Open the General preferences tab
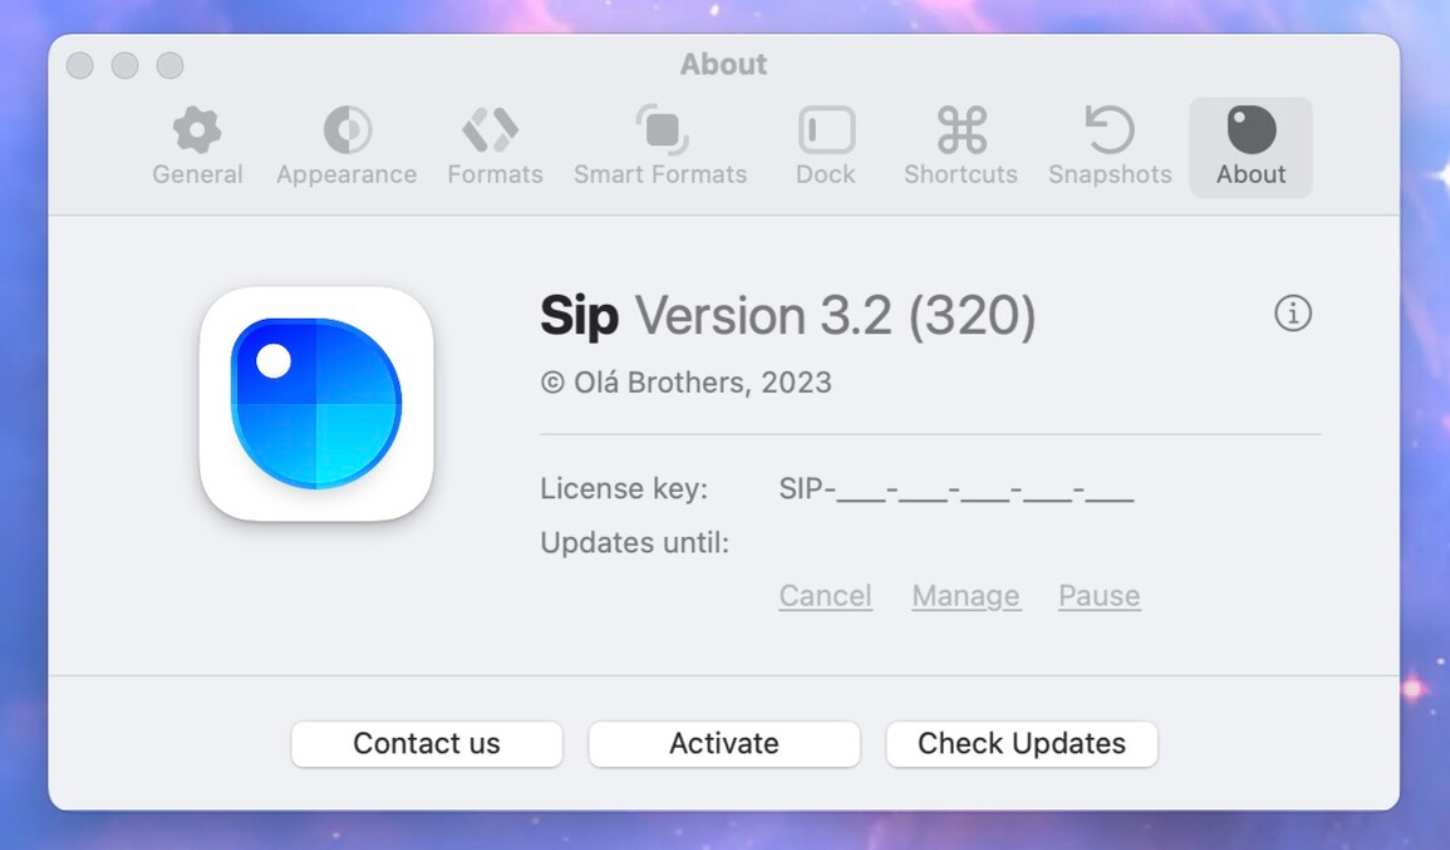Viewport: 1450px width, 850px height. pos(197,147)
